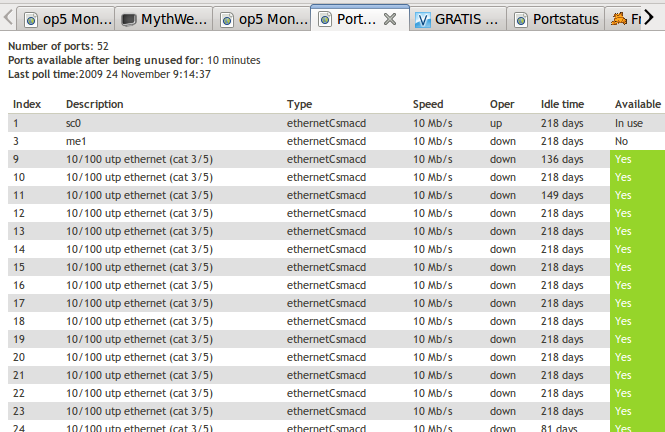Sort by the Index column header
Viewport: 665px width, 432px height.
coord(27,104)
